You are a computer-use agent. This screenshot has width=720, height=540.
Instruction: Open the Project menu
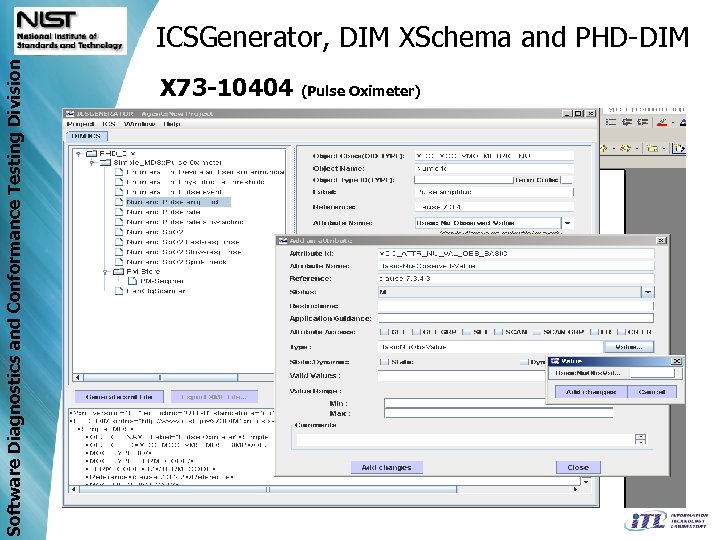pos(80,124)
